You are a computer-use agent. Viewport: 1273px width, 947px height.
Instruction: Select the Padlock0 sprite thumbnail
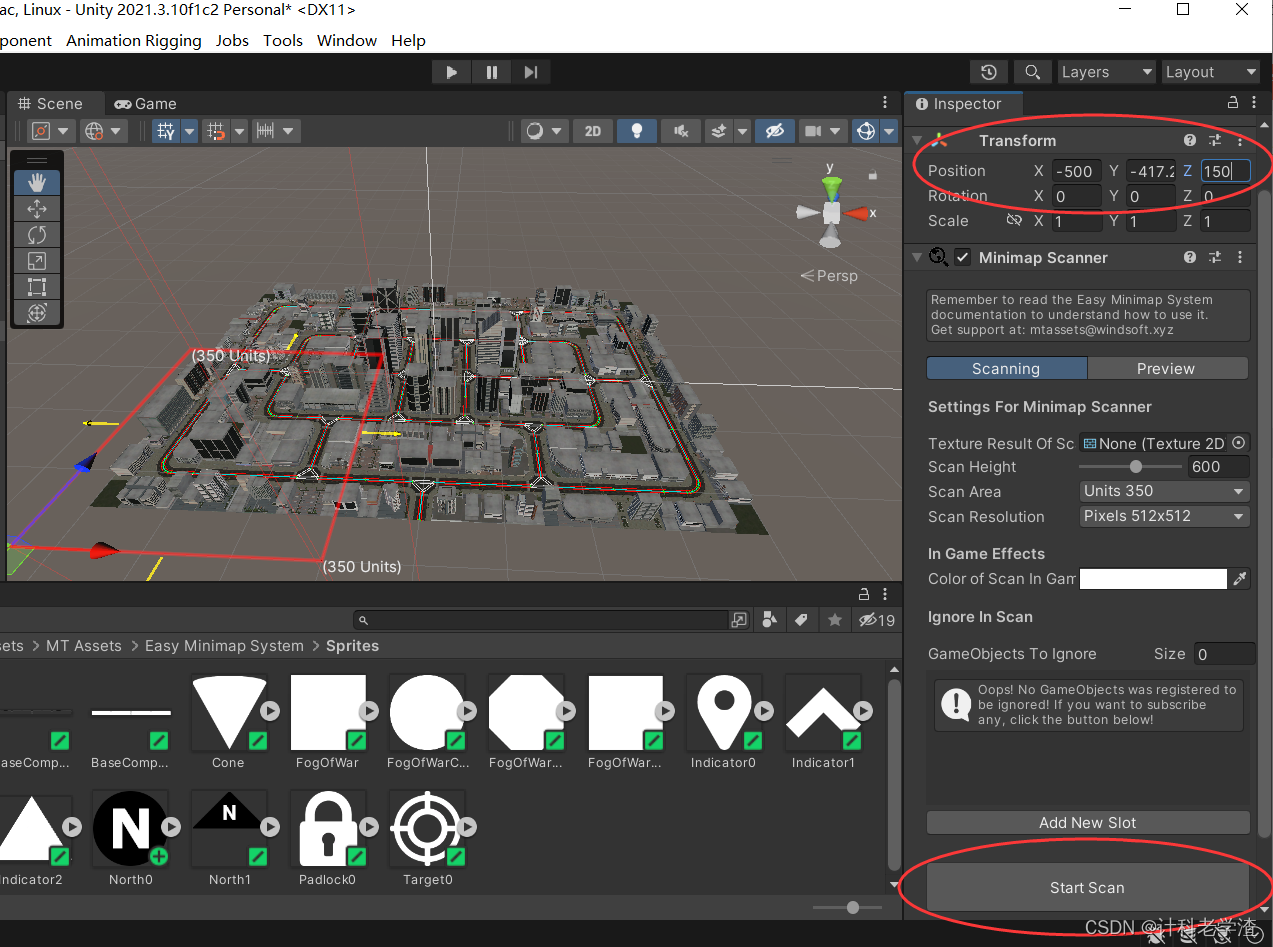[329, 828]
